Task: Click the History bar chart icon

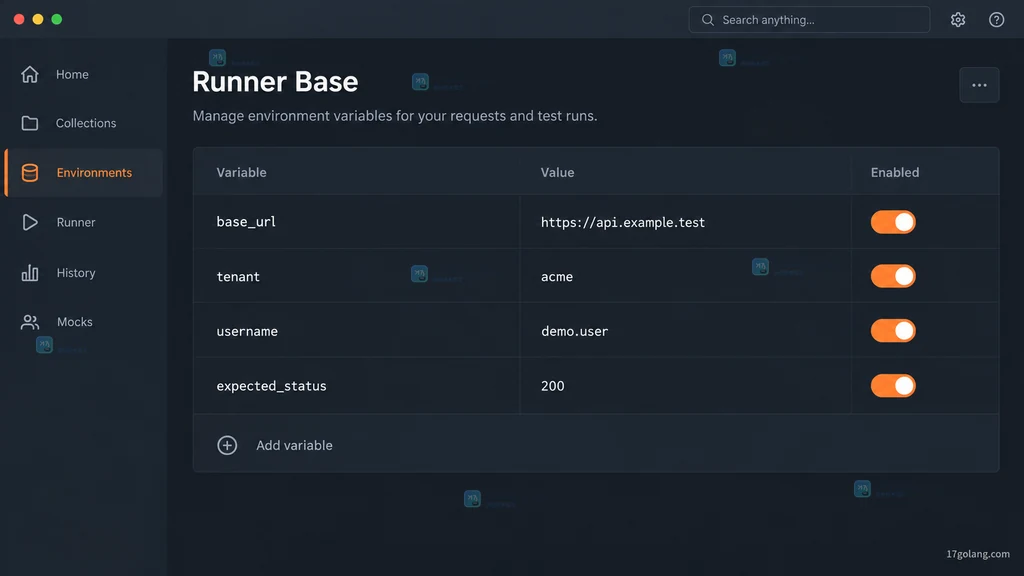Action: coord(29,272)
